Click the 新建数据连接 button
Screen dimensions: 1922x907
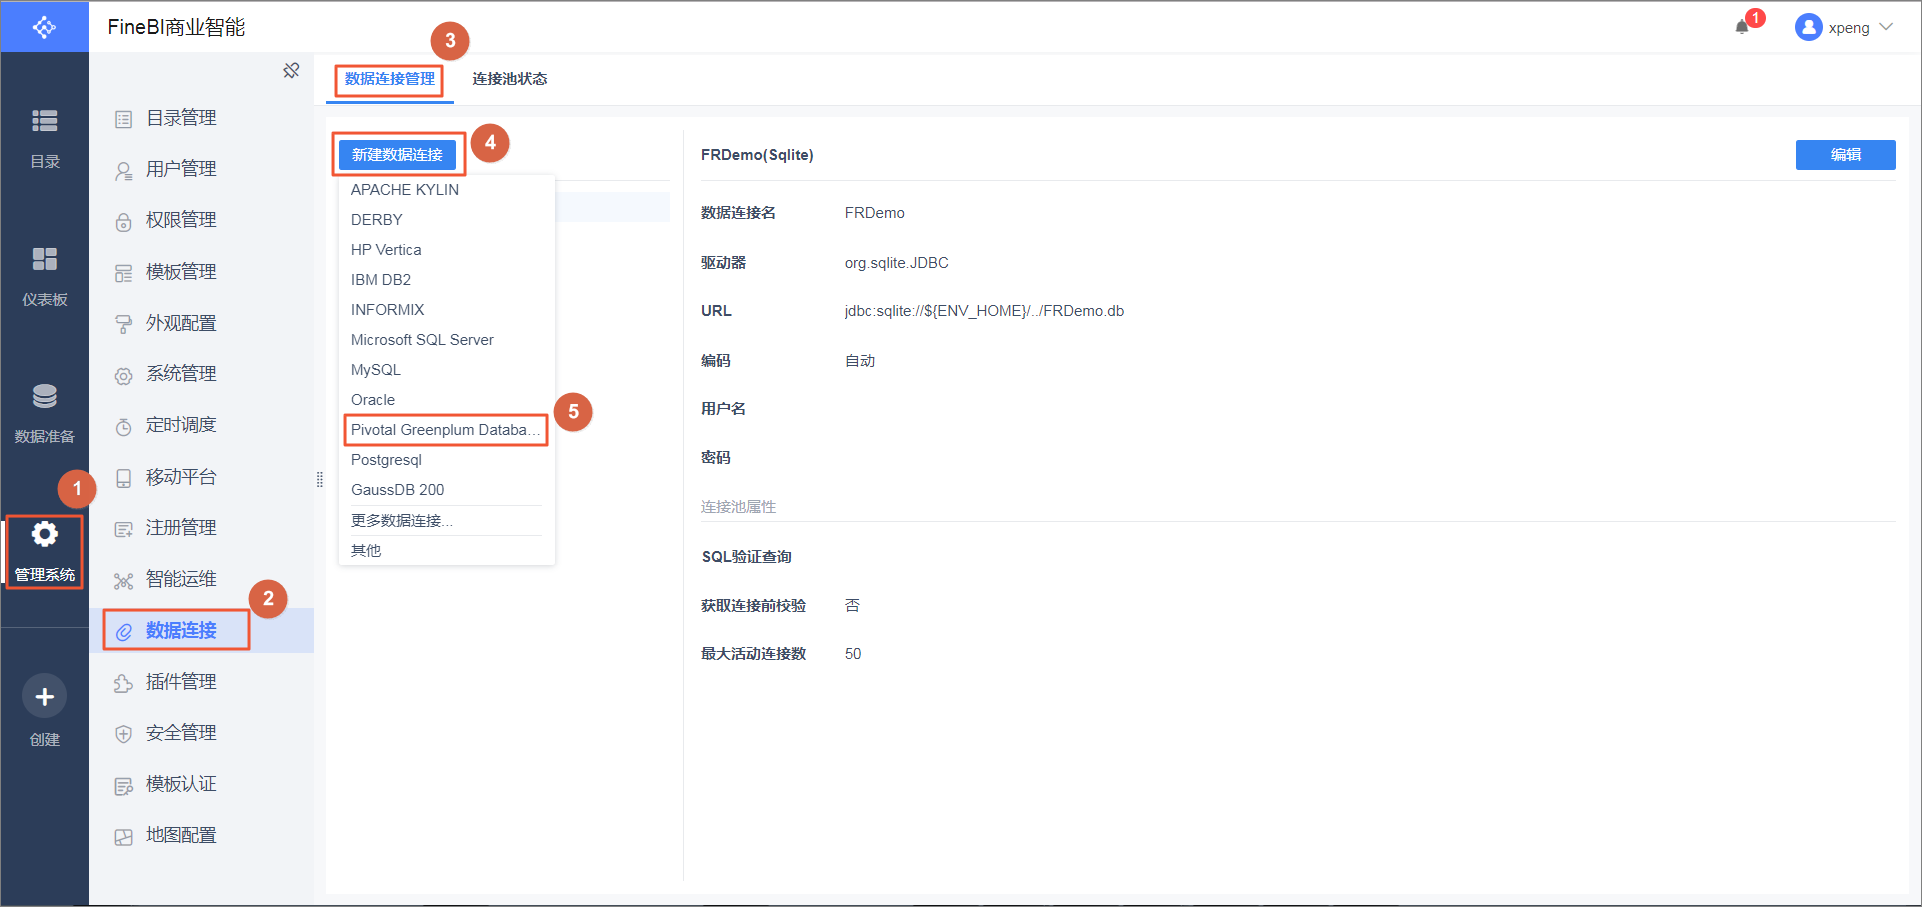[397, 155]
